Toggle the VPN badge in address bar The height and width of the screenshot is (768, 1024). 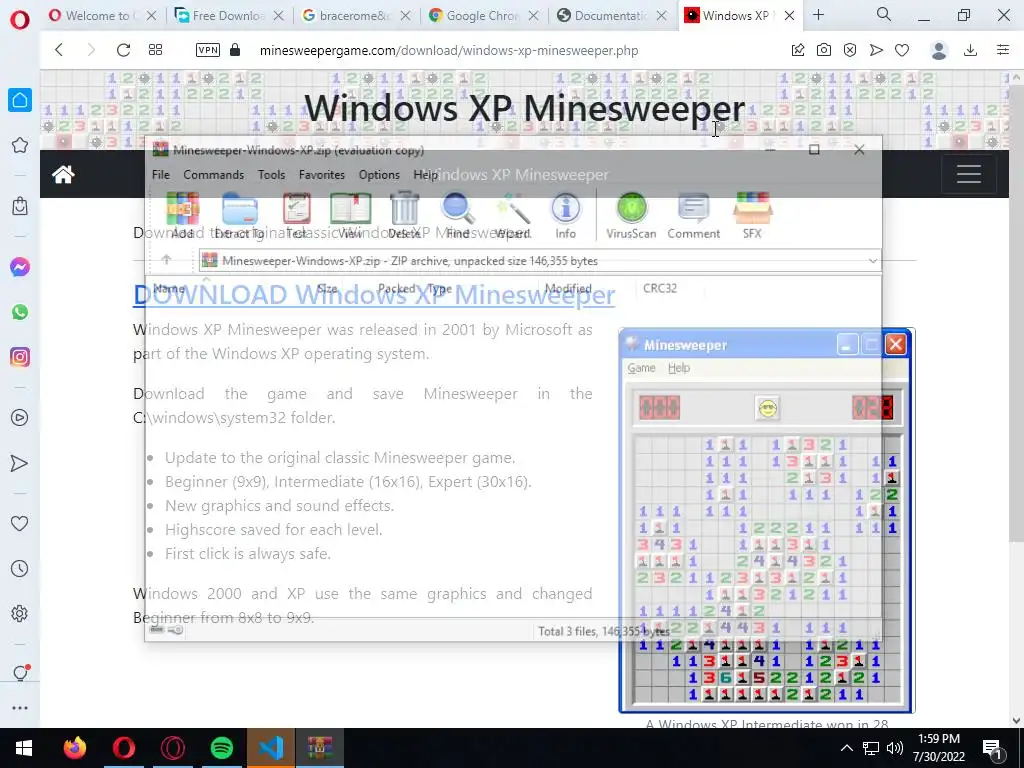[208, 50]
